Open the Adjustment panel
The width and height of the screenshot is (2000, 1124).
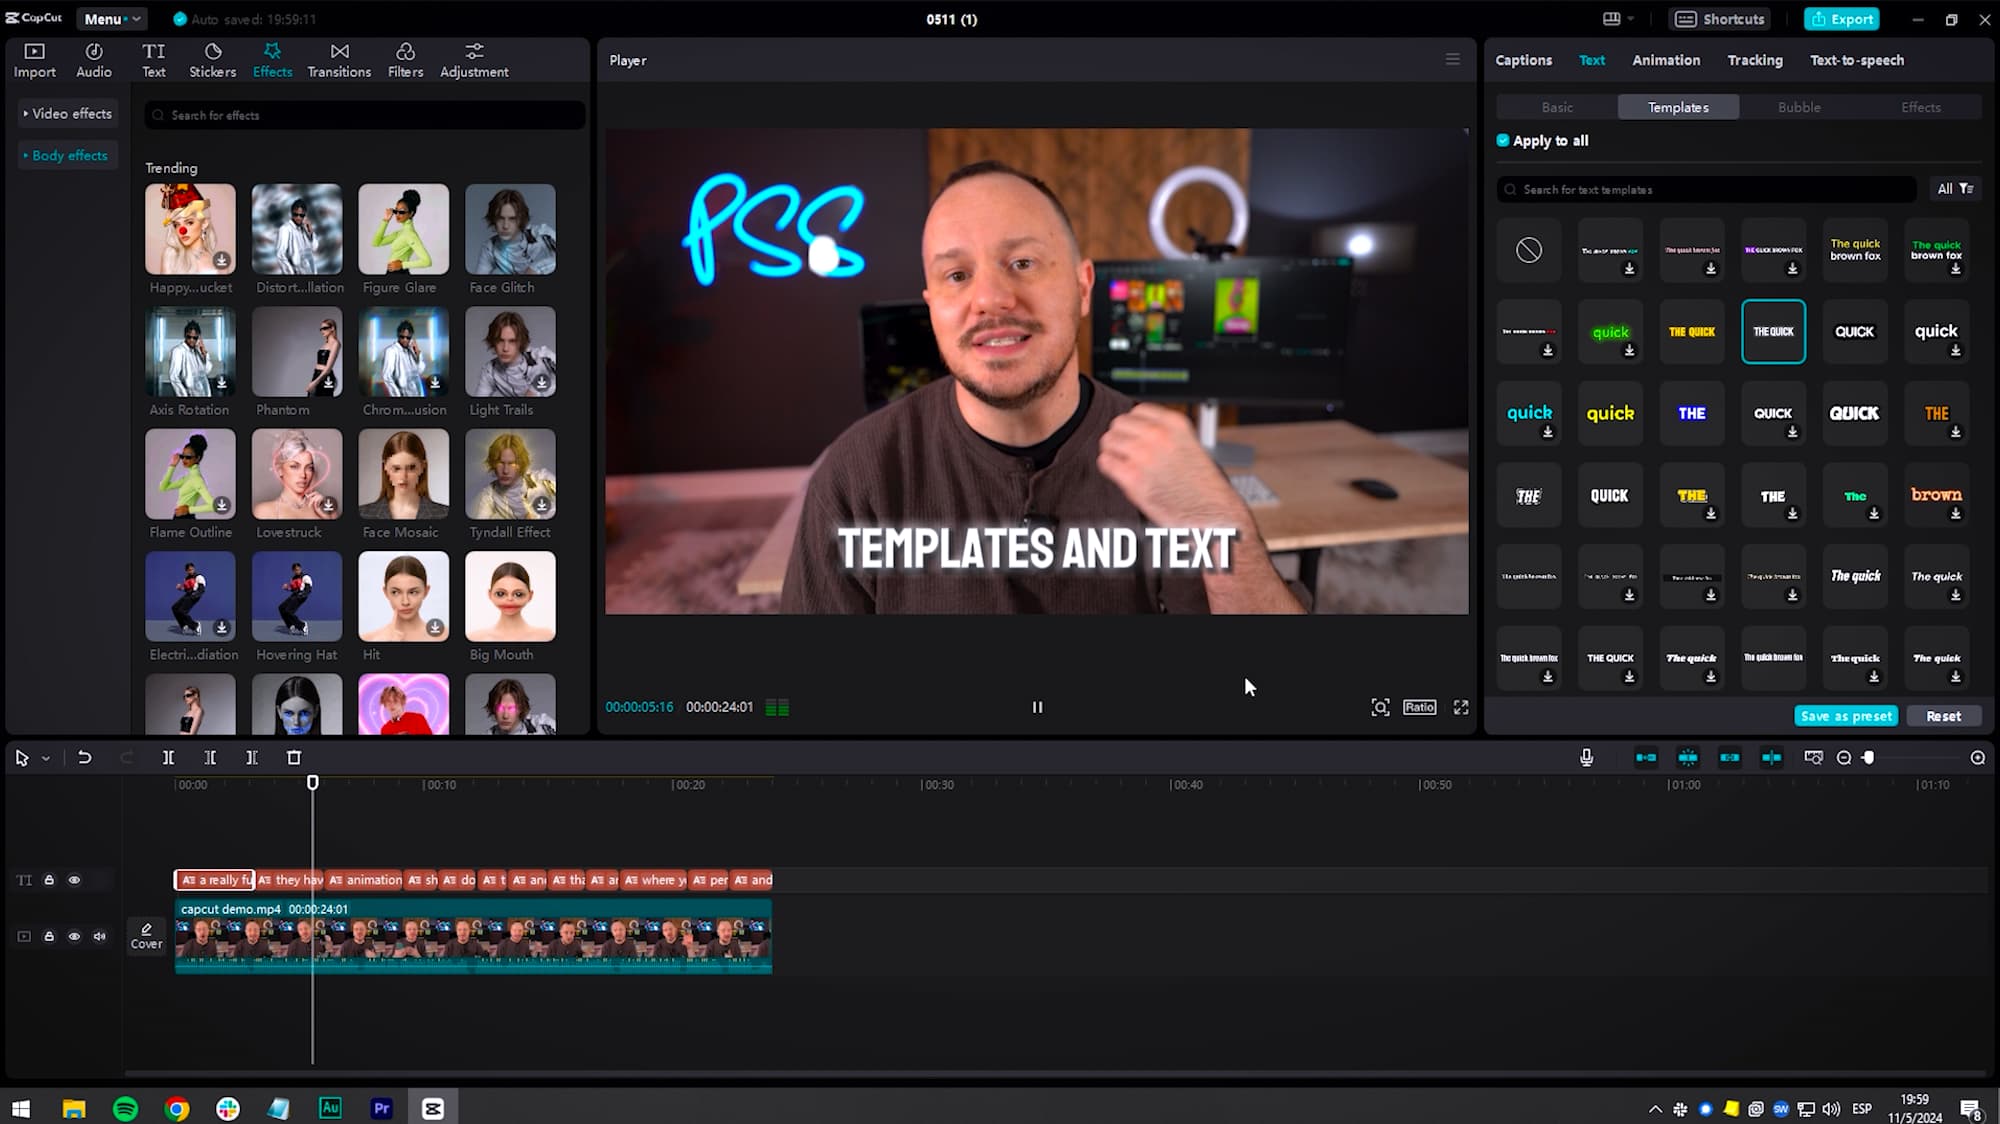pos(474,60)
